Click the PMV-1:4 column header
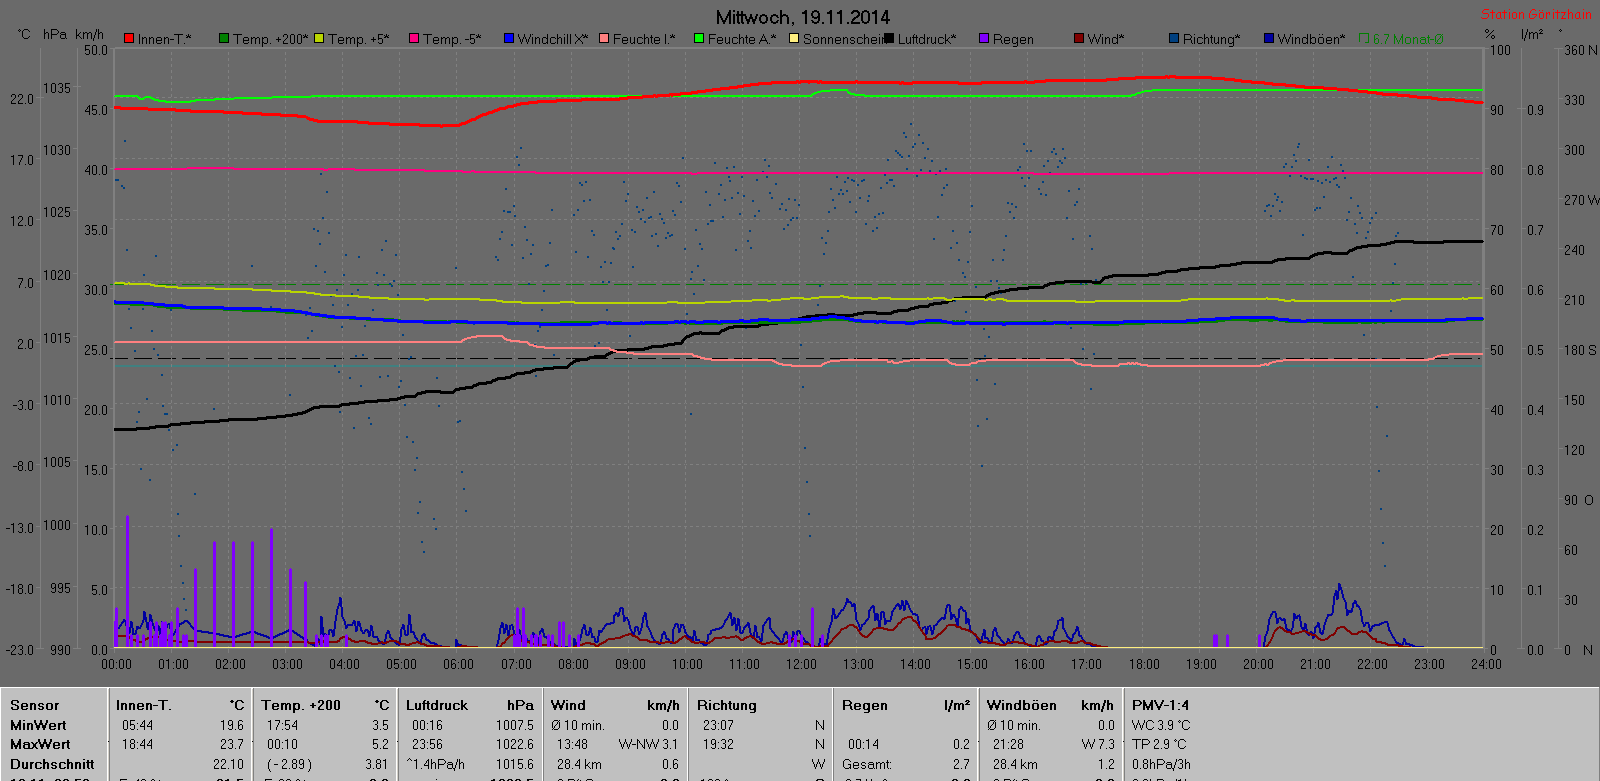Image resolution: width=1600 pixels, height=781 pixels. 1161,706
